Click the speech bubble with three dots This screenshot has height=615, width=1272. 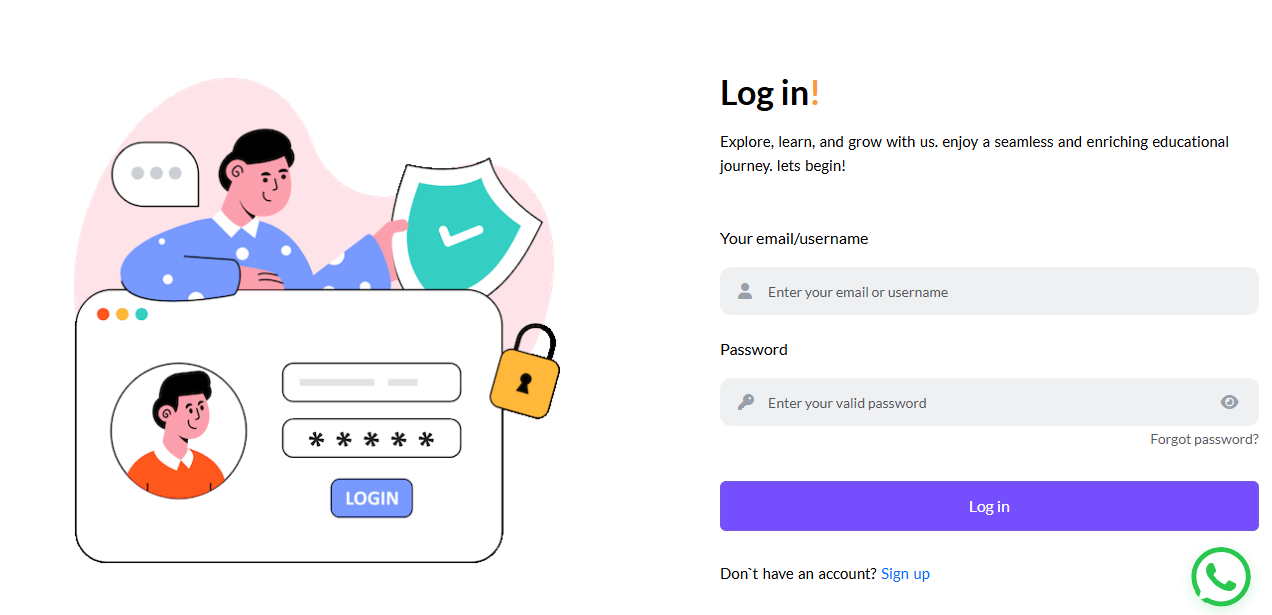click(x=155, y=174)
